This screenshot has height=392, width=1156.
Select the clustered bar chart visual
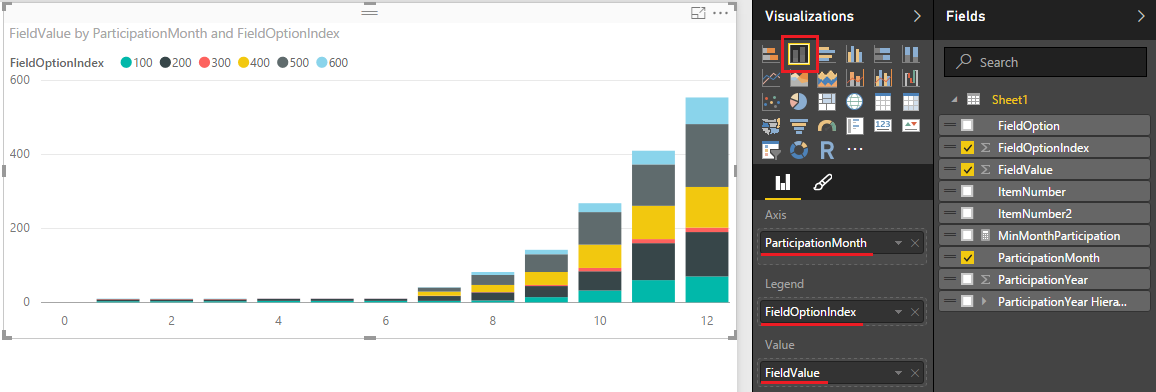[x=826, y=54]
